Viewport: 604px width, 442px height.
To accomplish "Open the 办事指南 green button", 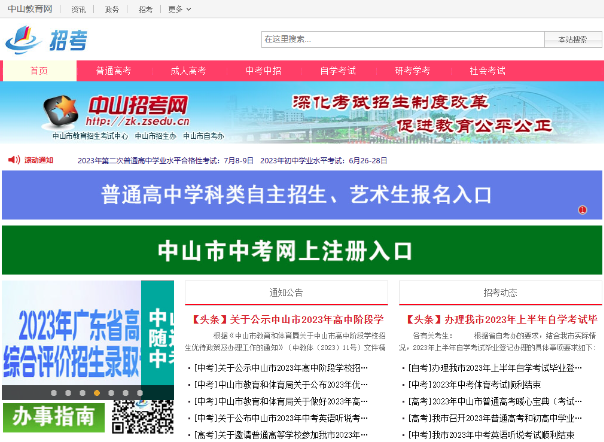I will [x=54, y=417].
